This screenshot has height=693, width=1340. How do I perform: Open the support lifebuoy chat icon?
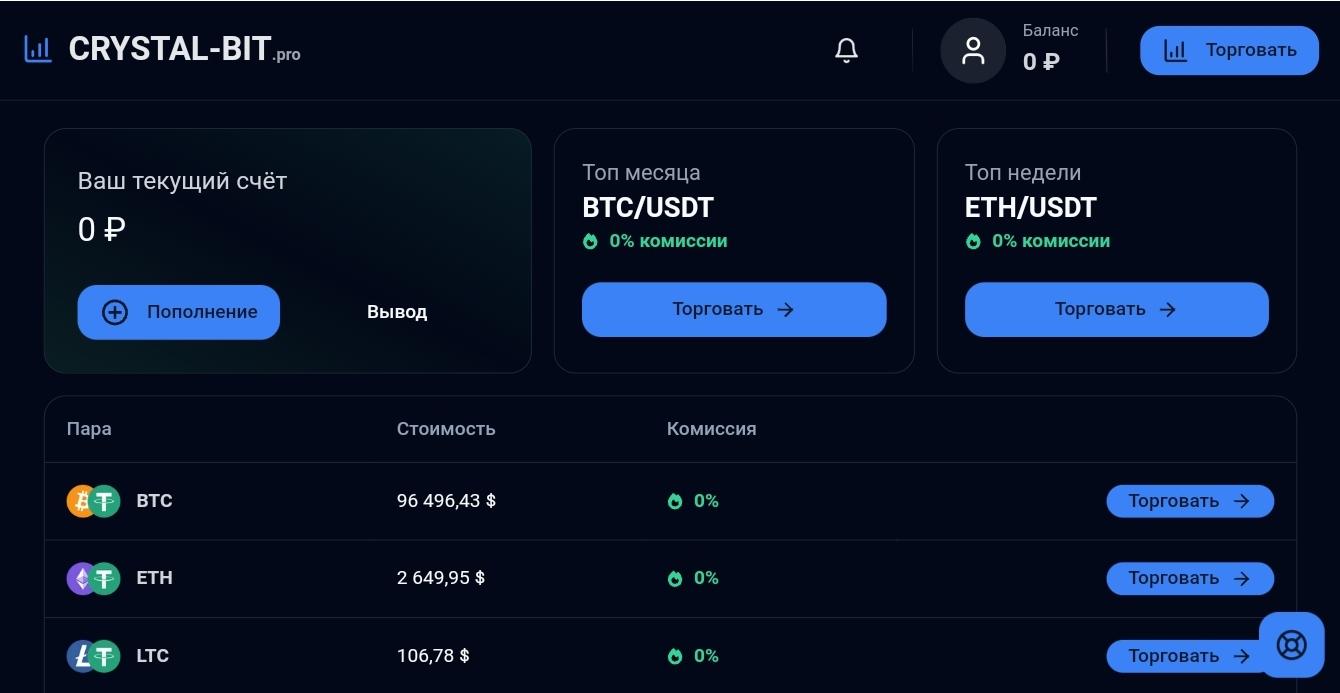[x=1291, y=645]
